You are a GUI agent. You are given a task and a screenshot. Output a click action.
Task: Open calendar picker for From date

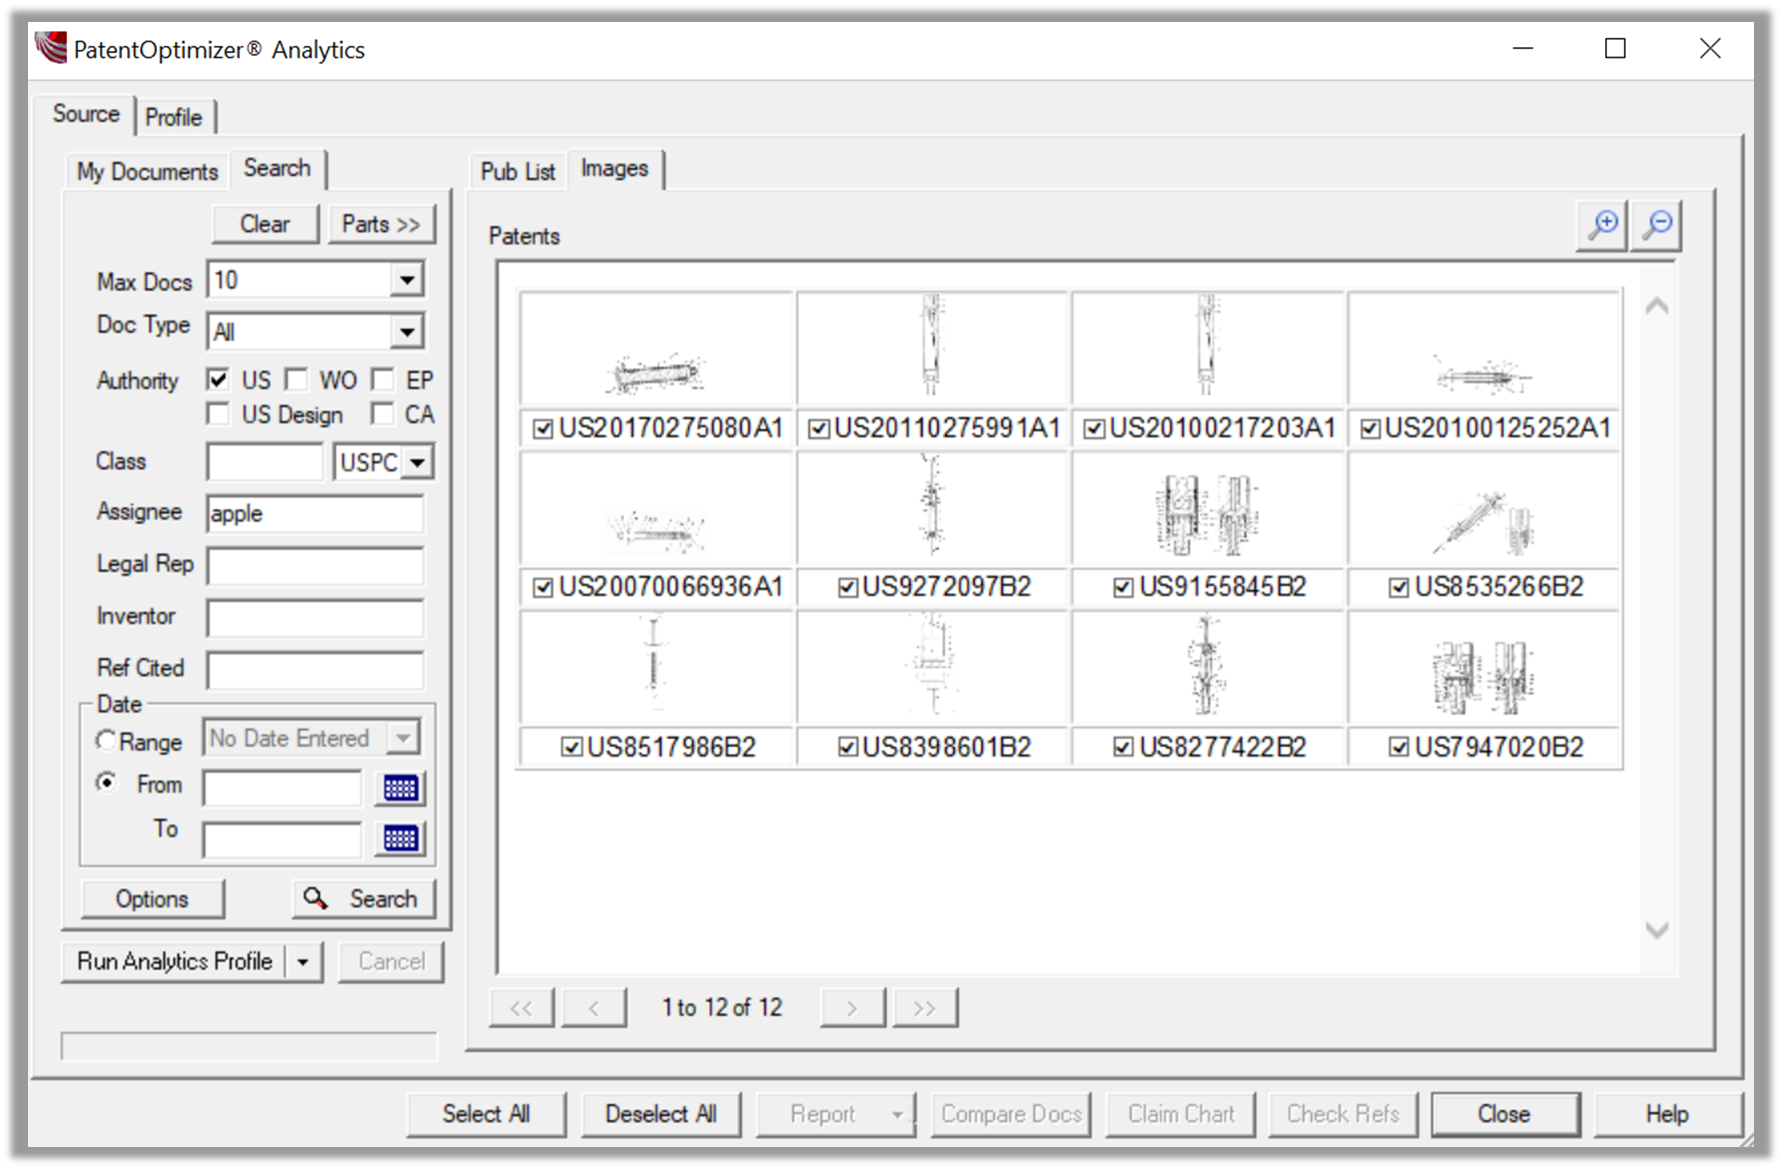[400, 788]
